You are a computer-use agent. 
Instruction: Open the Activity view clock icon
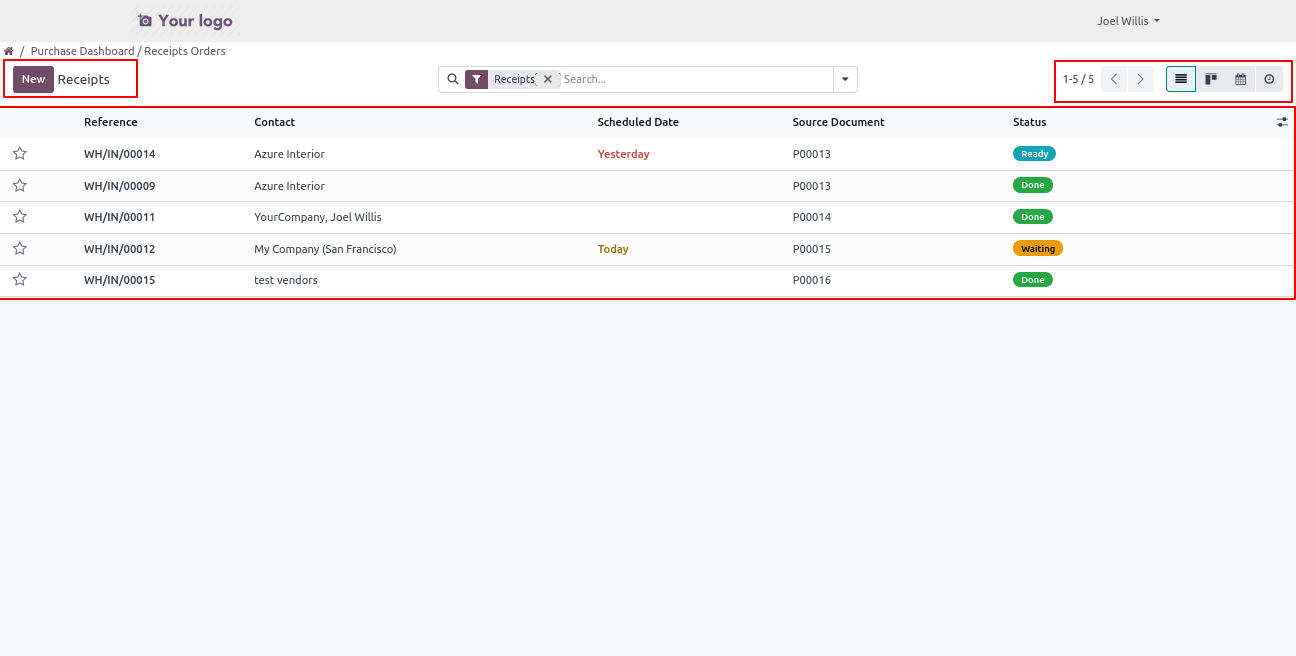1269,79
